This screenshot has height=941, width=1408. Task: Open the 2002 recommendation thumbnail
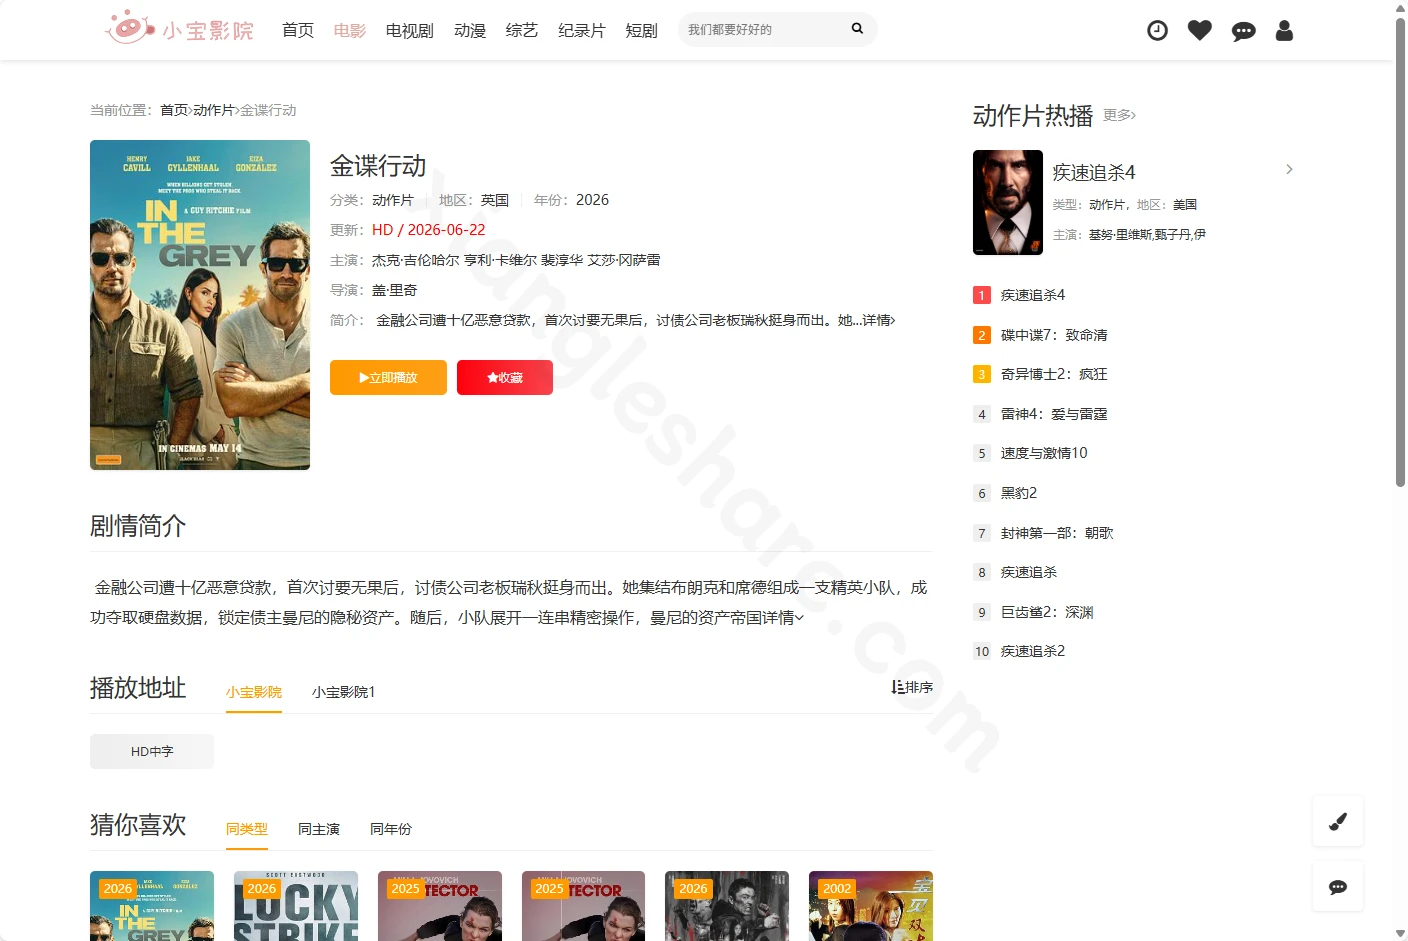[x=871, y=906]
